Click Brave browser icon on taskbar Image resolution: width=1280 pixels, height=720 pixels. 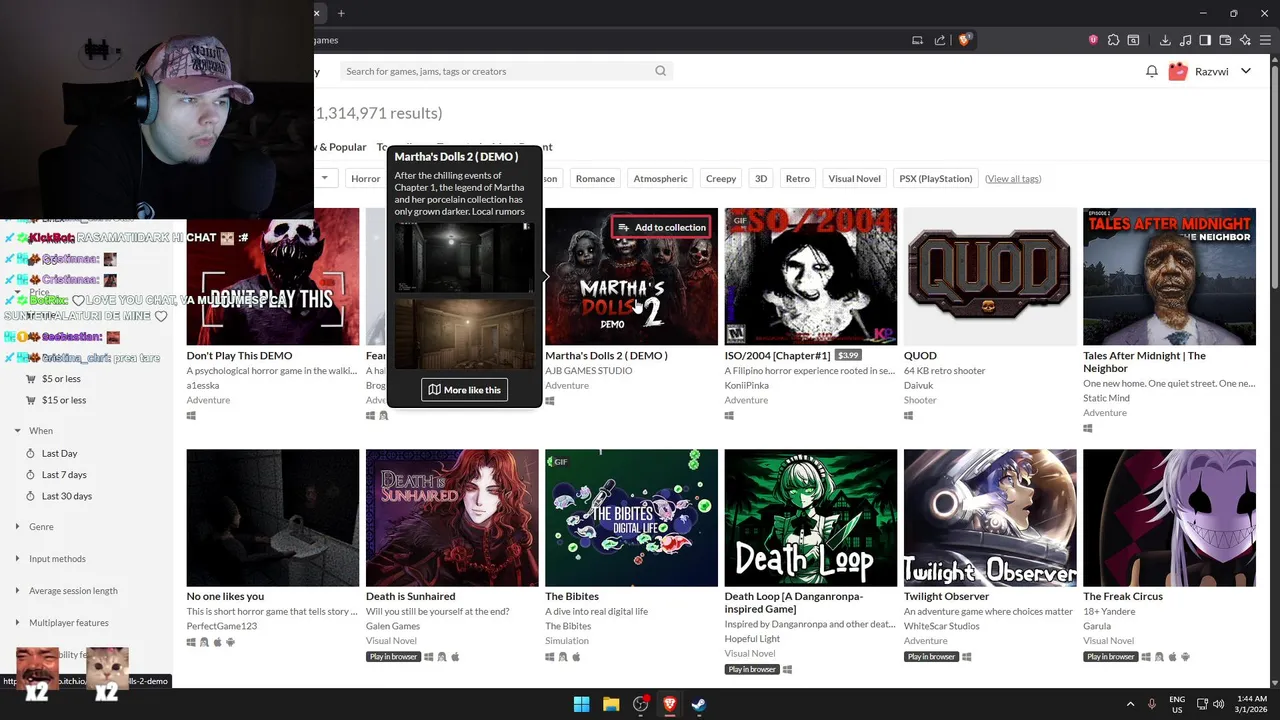click(670, 704)
